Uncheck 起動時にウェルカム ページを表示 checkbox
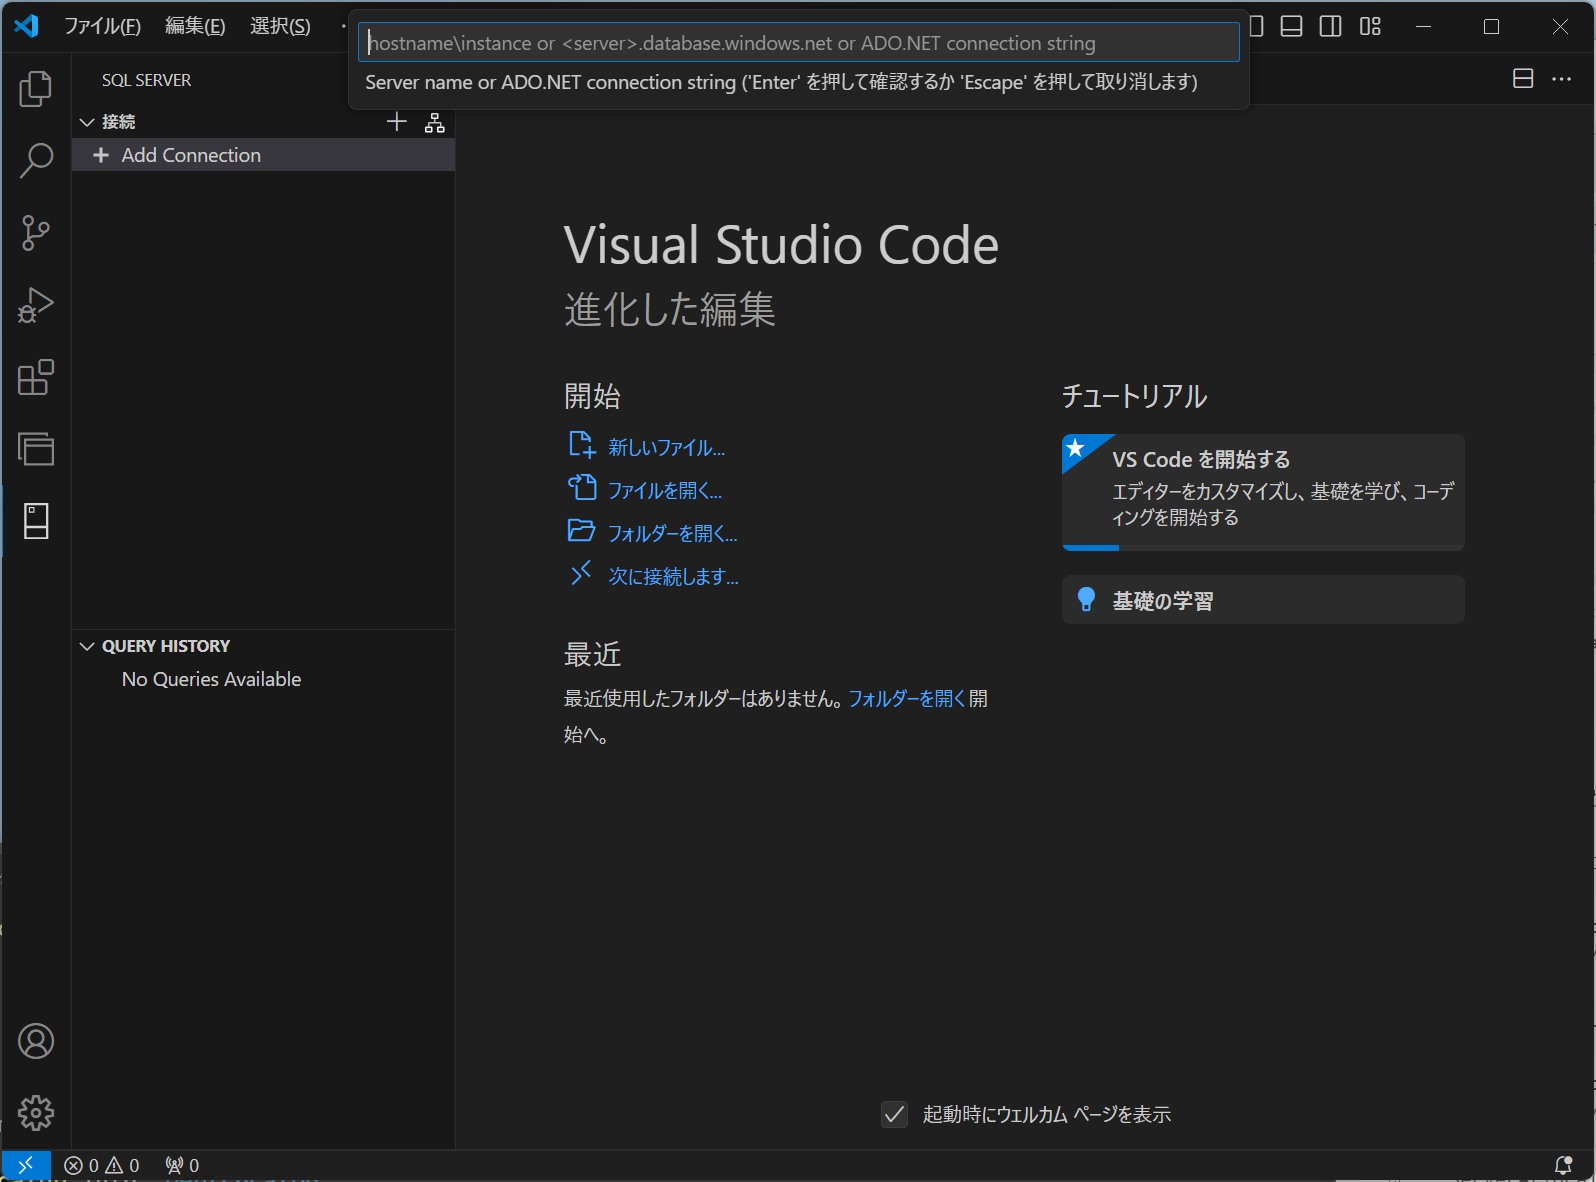 click(895, 1114)
